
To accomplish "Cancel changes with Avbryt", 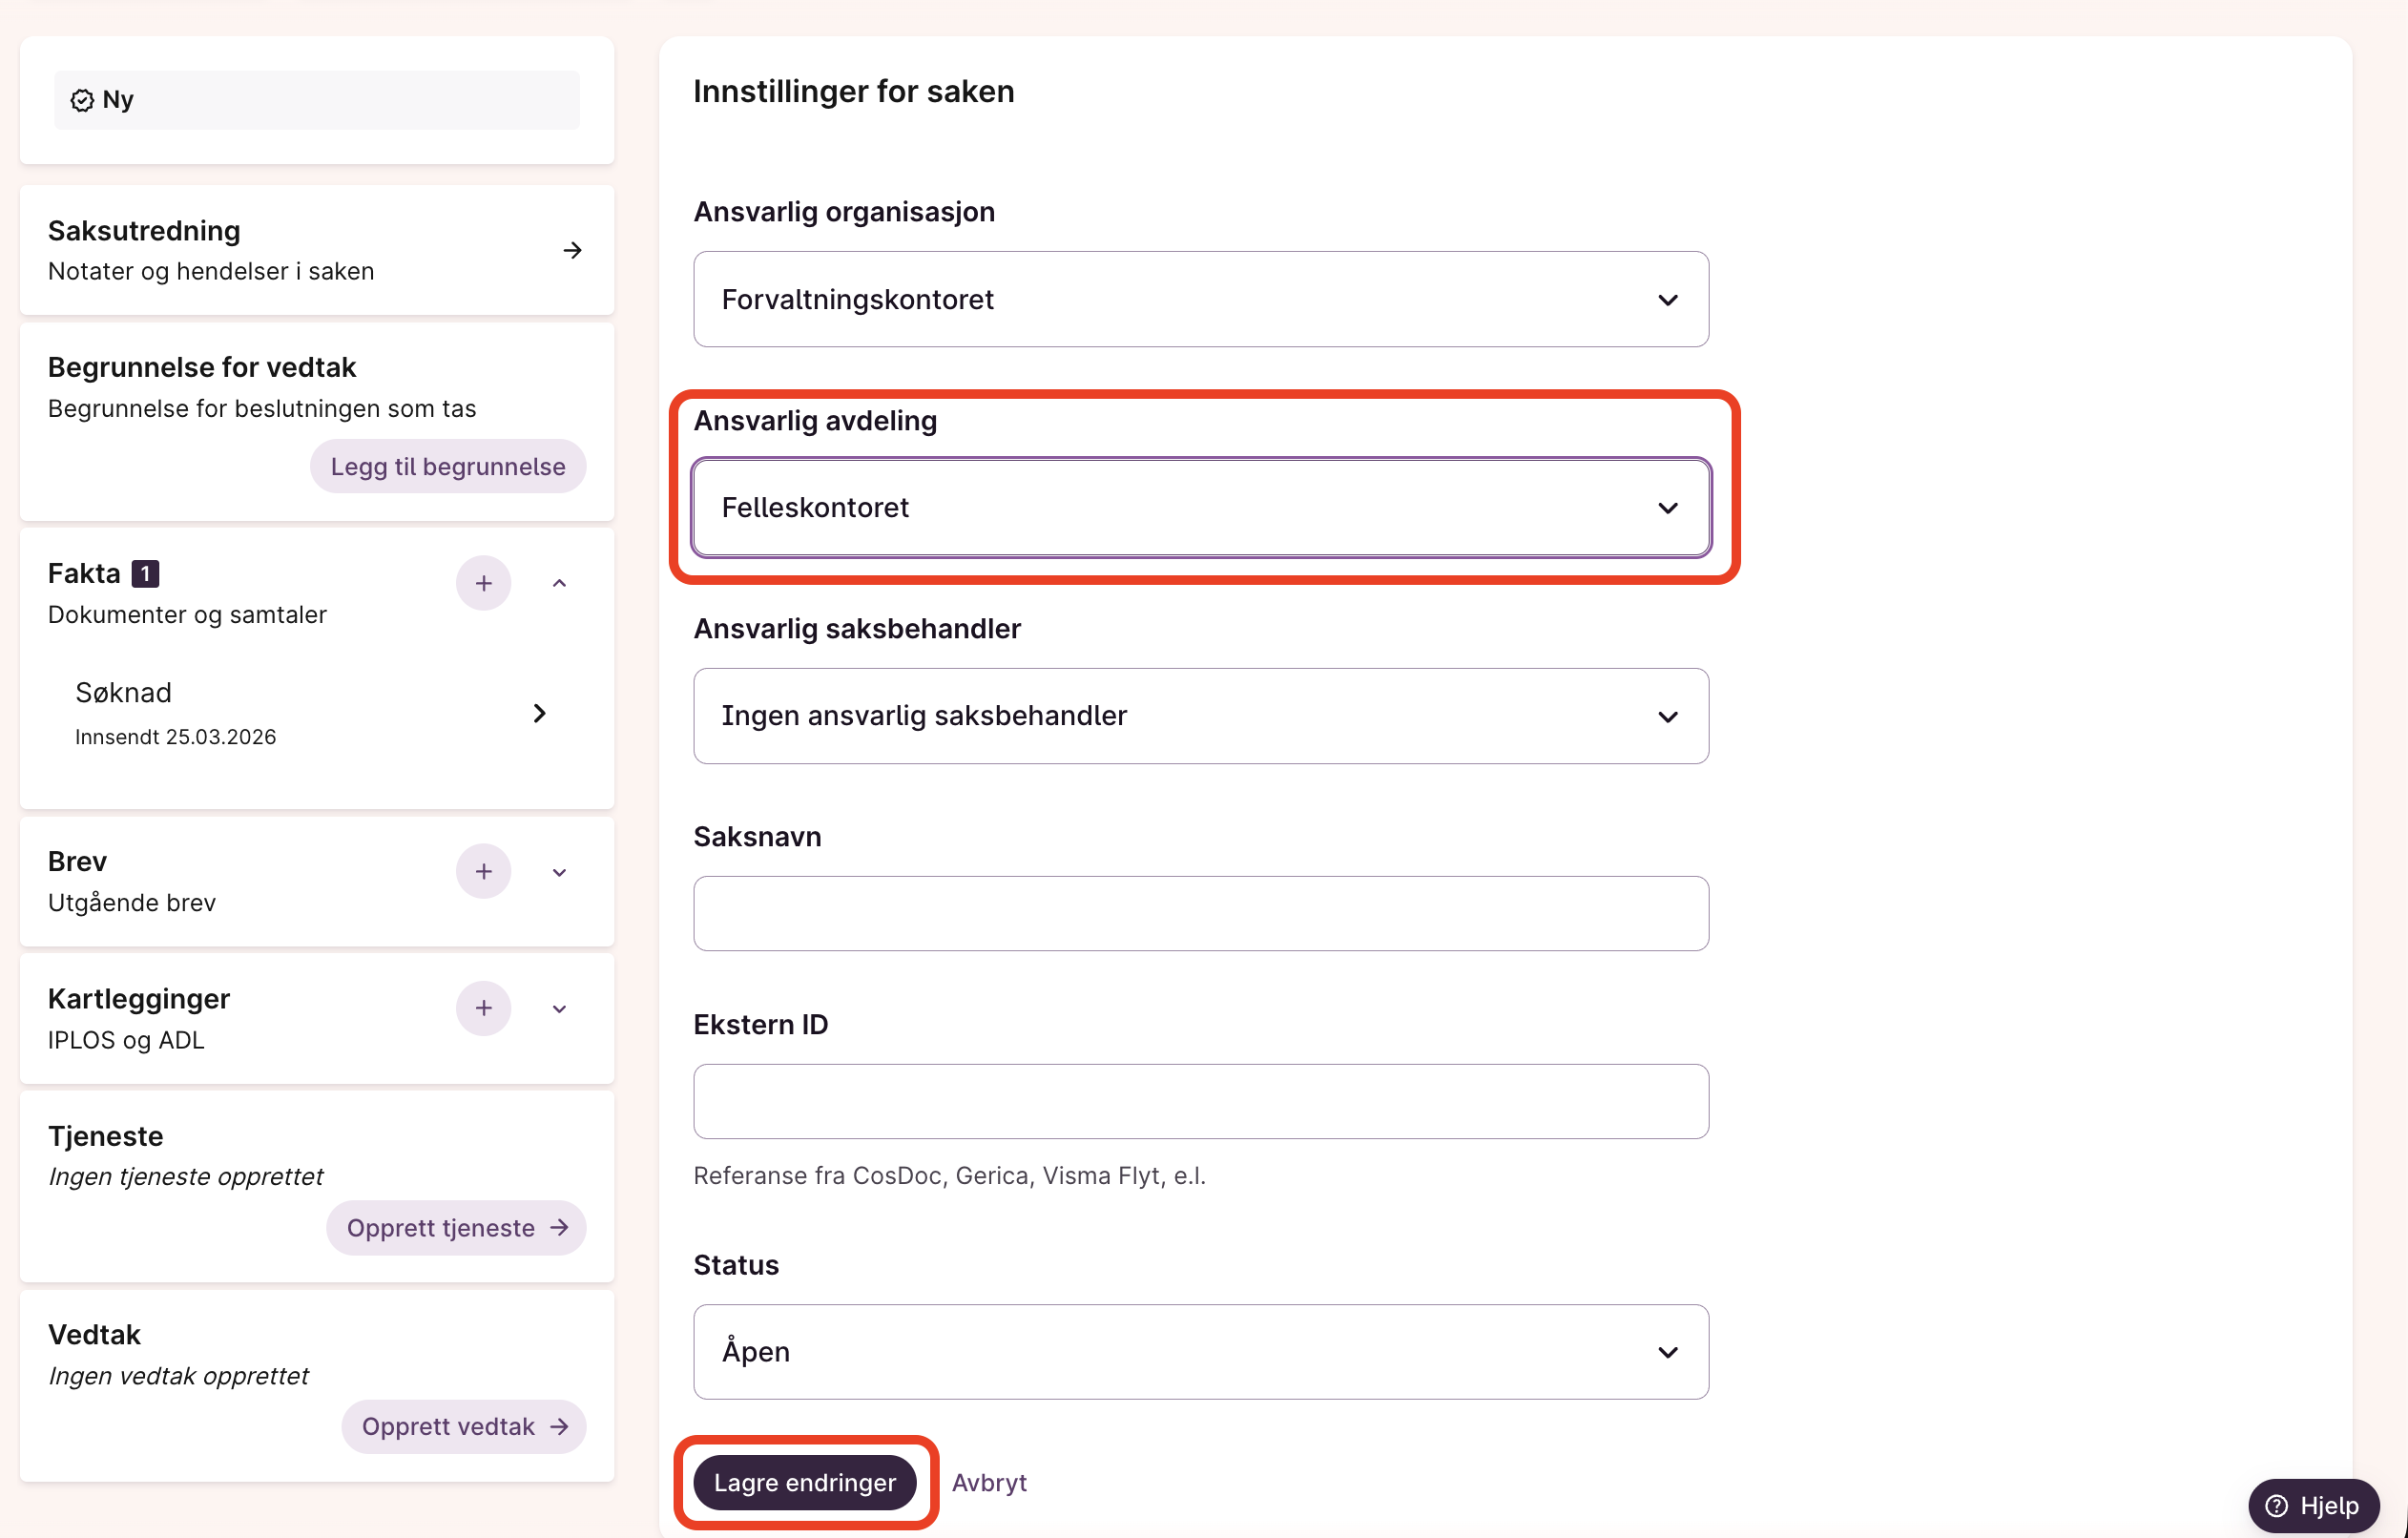I will [988, 1483].
